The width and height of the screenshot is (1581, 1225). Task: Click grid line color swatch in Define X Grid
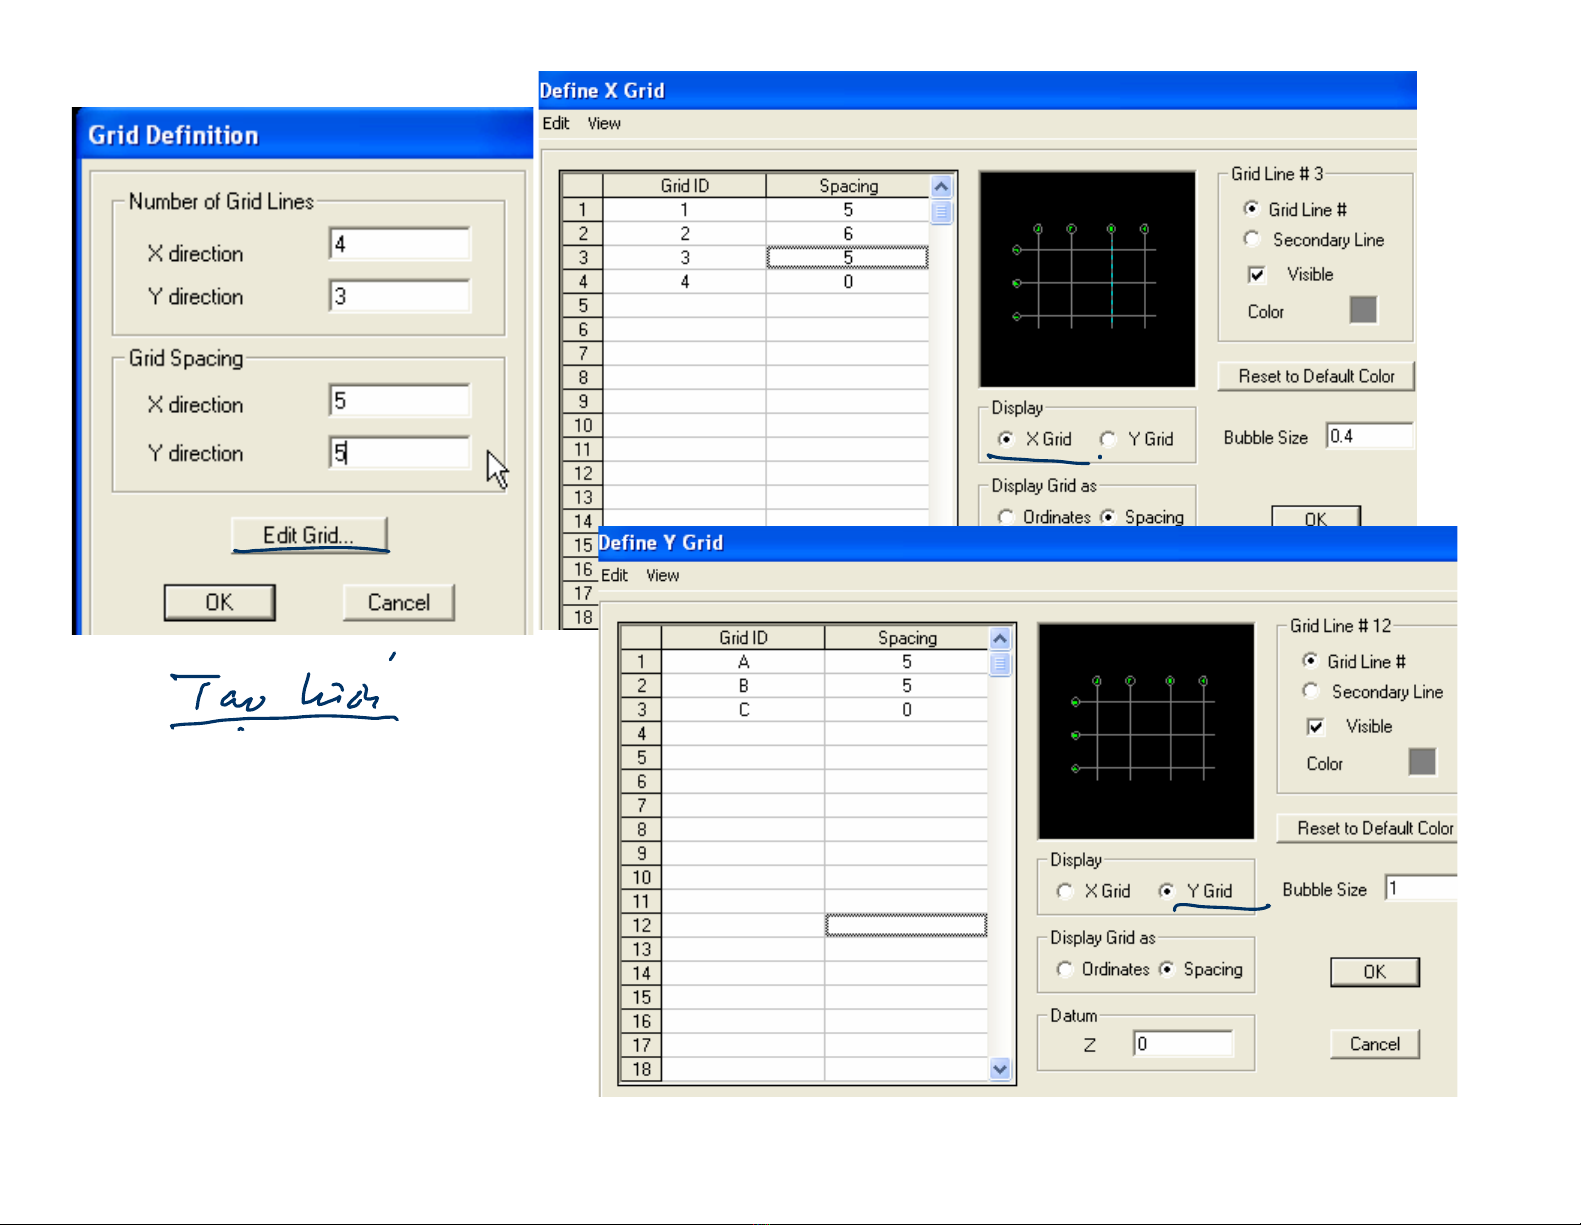point(1363,310)
